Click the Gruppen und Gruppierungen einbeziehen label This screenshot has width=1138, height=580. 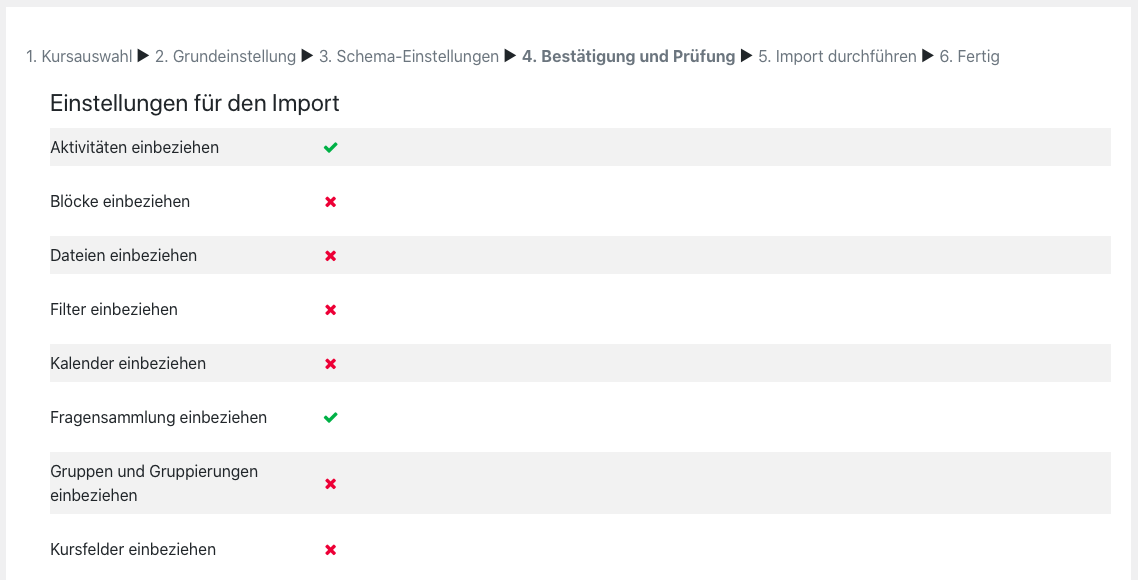[154, 483]
